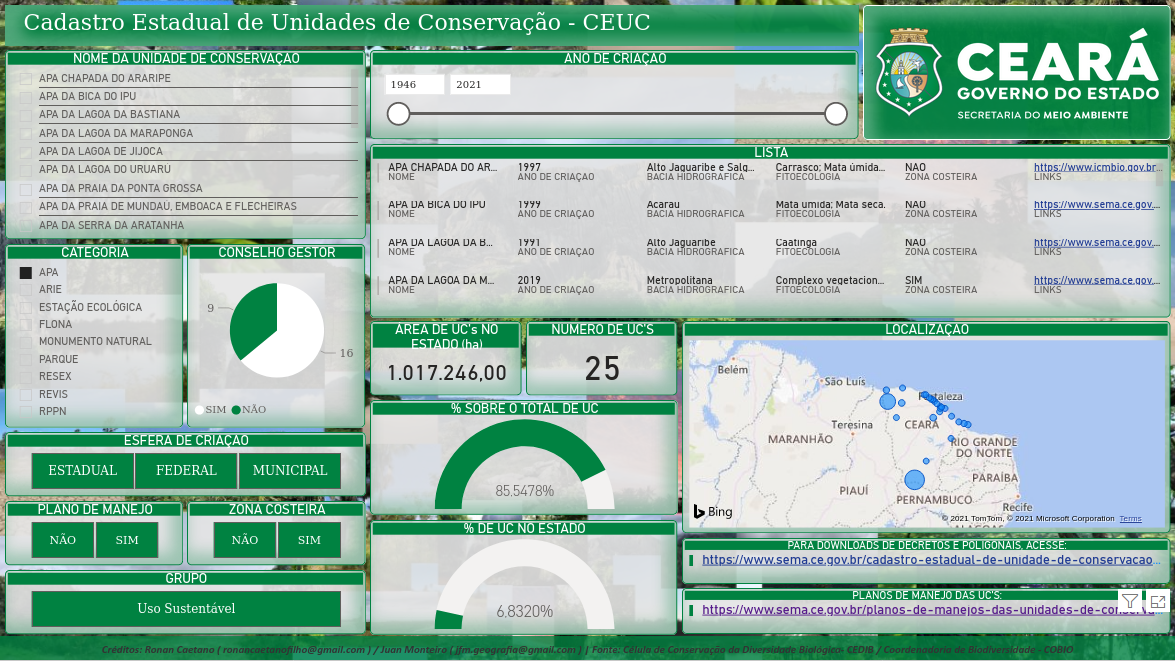Click the 85,5478% gauge chart
Viewport: 1175px width, 661px height.
525,465
